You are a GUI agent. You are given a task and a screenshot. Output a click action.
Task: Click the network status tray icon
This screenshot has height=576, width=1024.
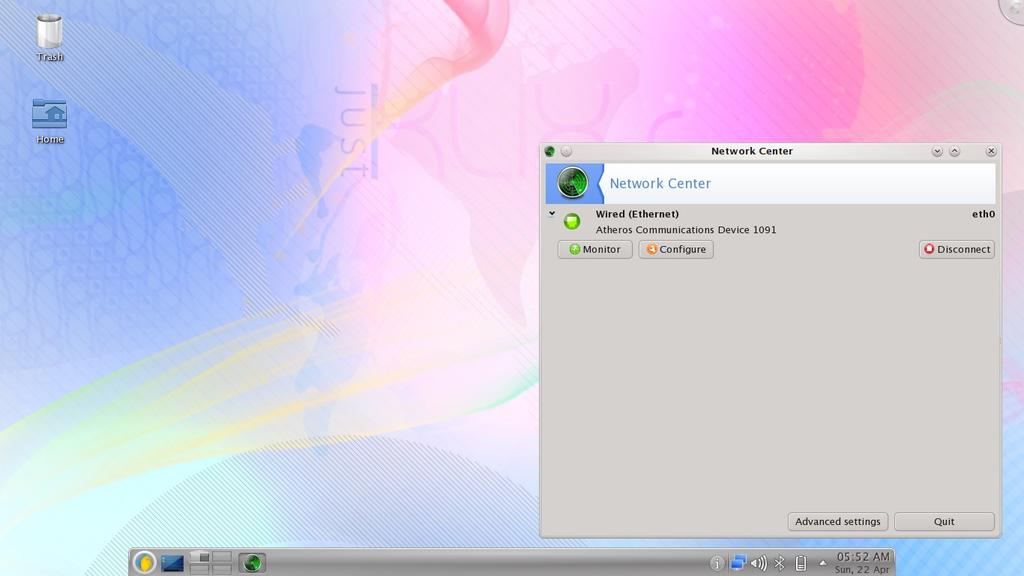[738, 563]
